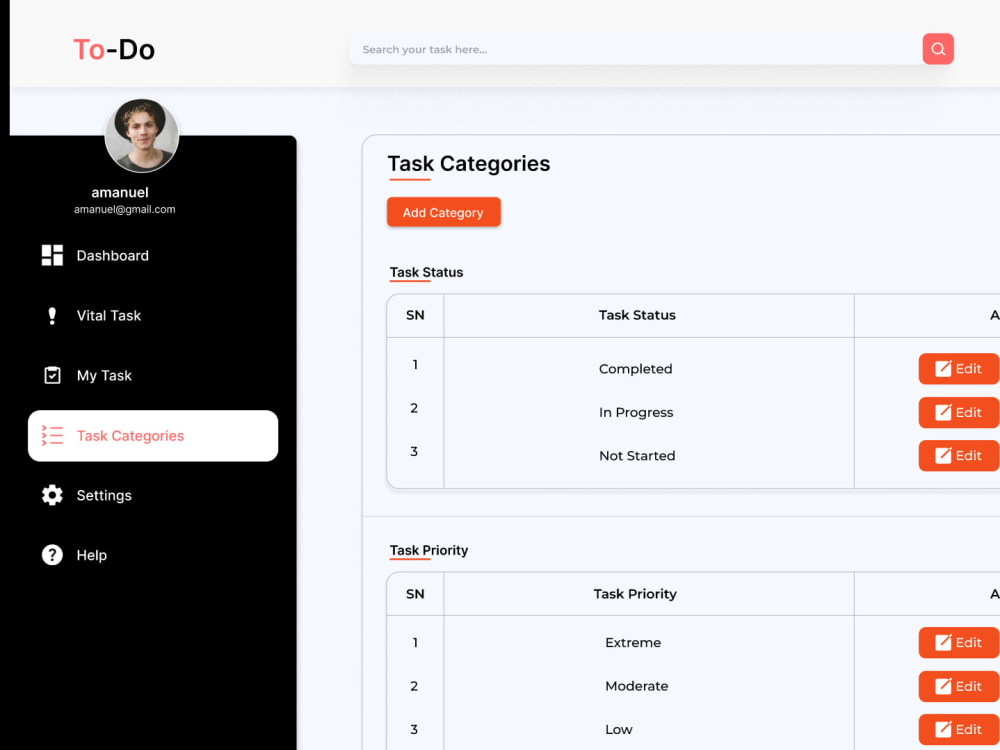Click the Add Category button
The height and width of the screenshot is (750, 1000).
tap(443, 212)
